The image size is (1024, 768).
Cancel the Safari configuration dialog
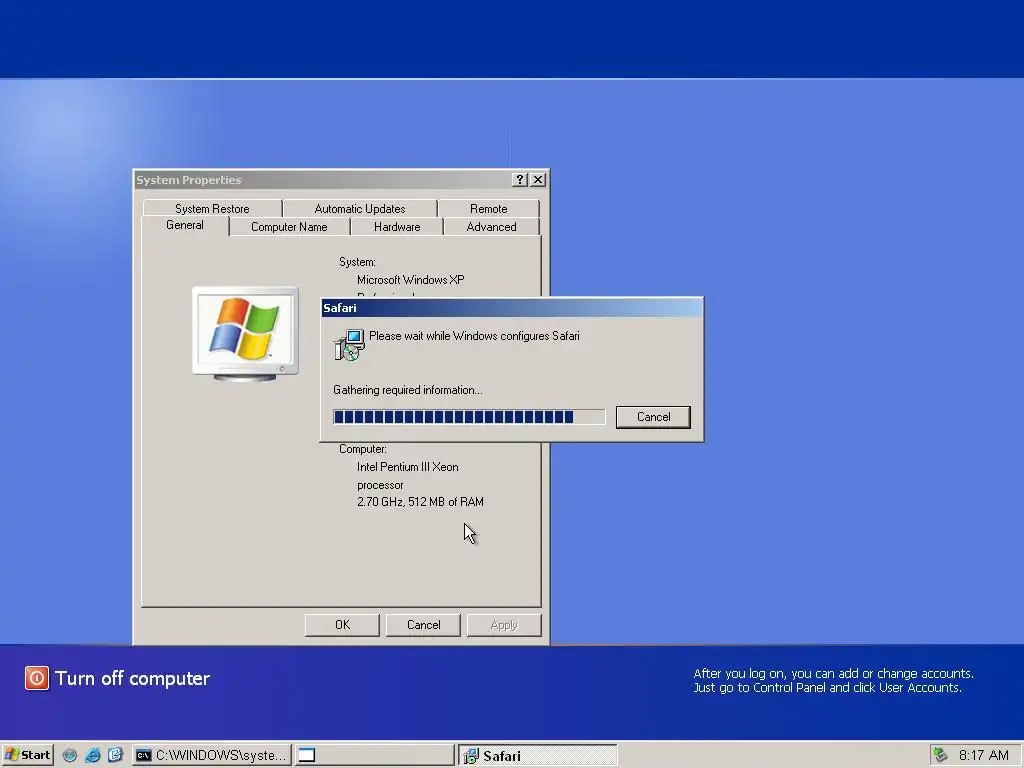coord(653,417)
